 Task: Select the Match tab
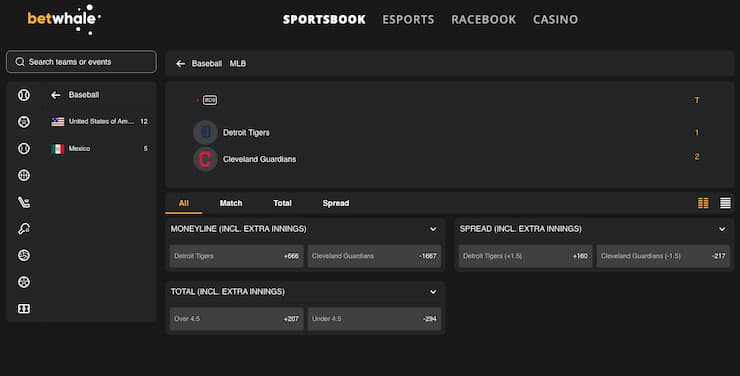click(x=231, y=203)
